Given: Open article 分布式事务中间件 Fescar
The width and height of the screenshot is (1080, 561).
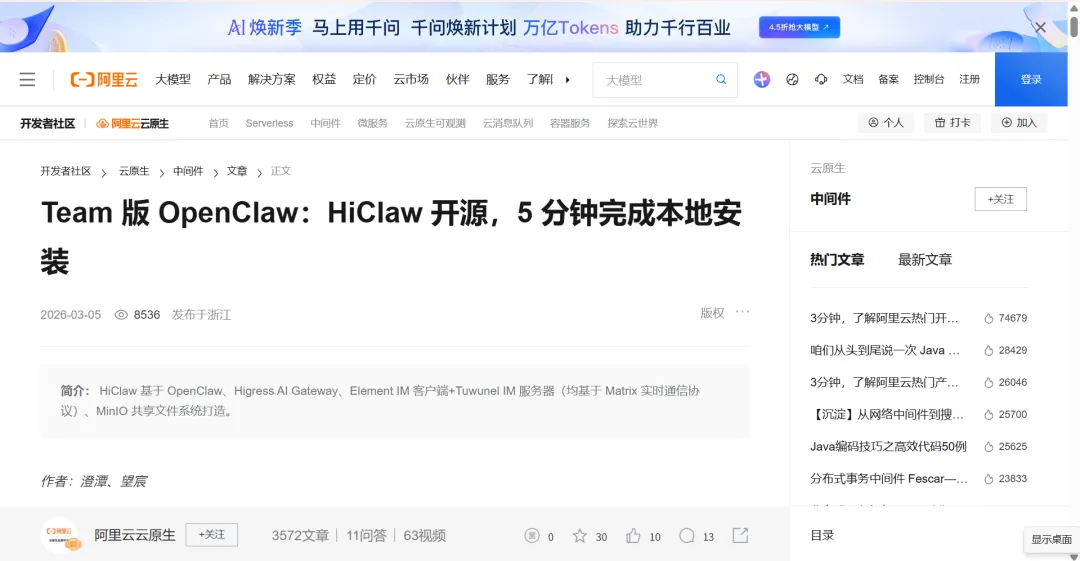Looking at the screenshot, I should 889,478.
